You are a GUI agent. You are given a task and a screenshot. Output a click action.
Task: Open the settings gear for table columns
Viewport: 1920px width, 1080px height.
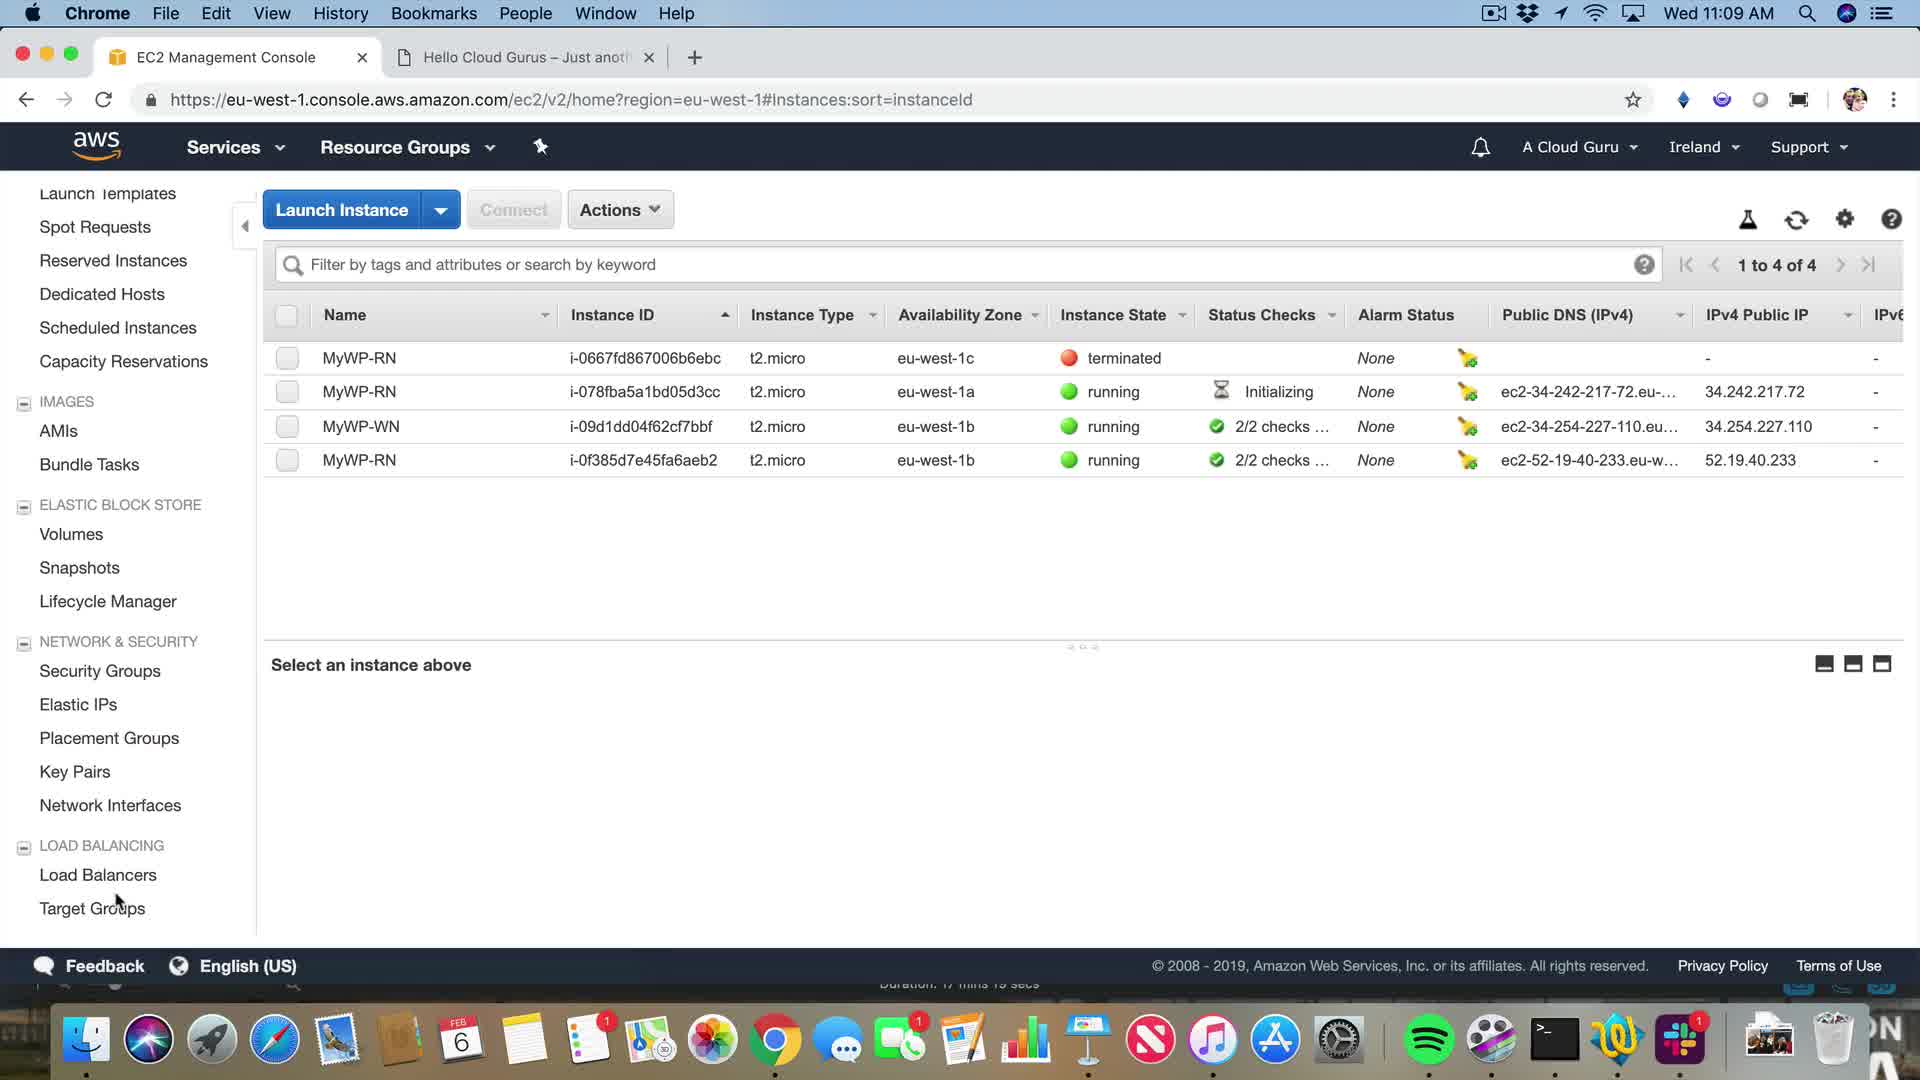point(1844,219)
